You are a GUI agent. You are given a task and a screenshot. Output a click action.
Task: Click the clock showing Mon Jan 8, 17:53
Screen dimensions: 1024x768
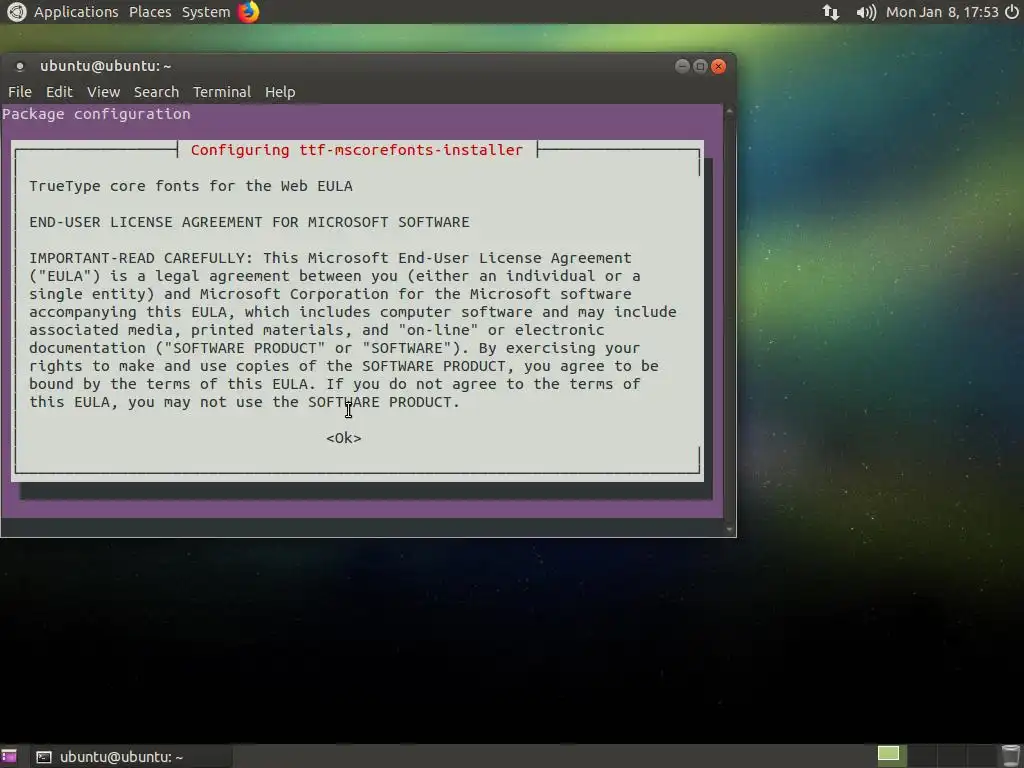942,12
